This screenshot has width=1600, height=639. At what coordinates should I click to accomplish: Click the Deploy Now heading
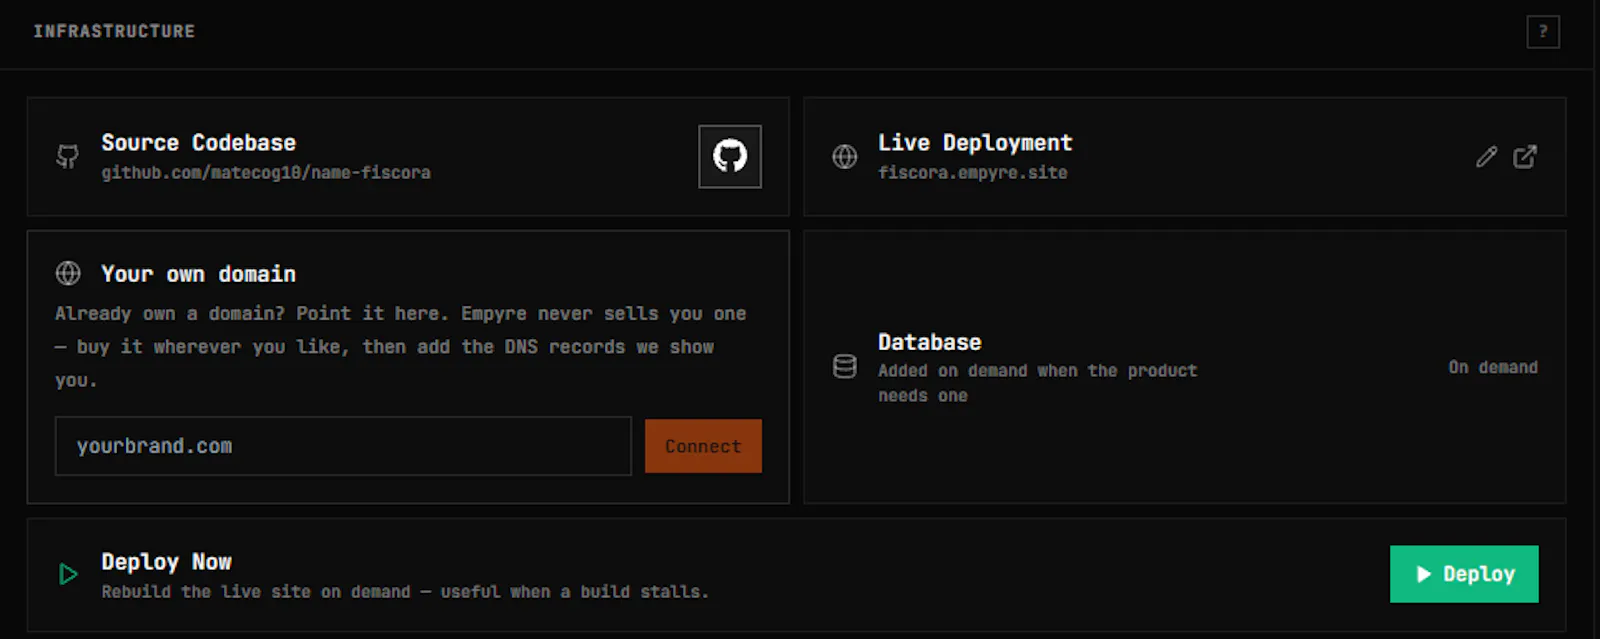166,562
